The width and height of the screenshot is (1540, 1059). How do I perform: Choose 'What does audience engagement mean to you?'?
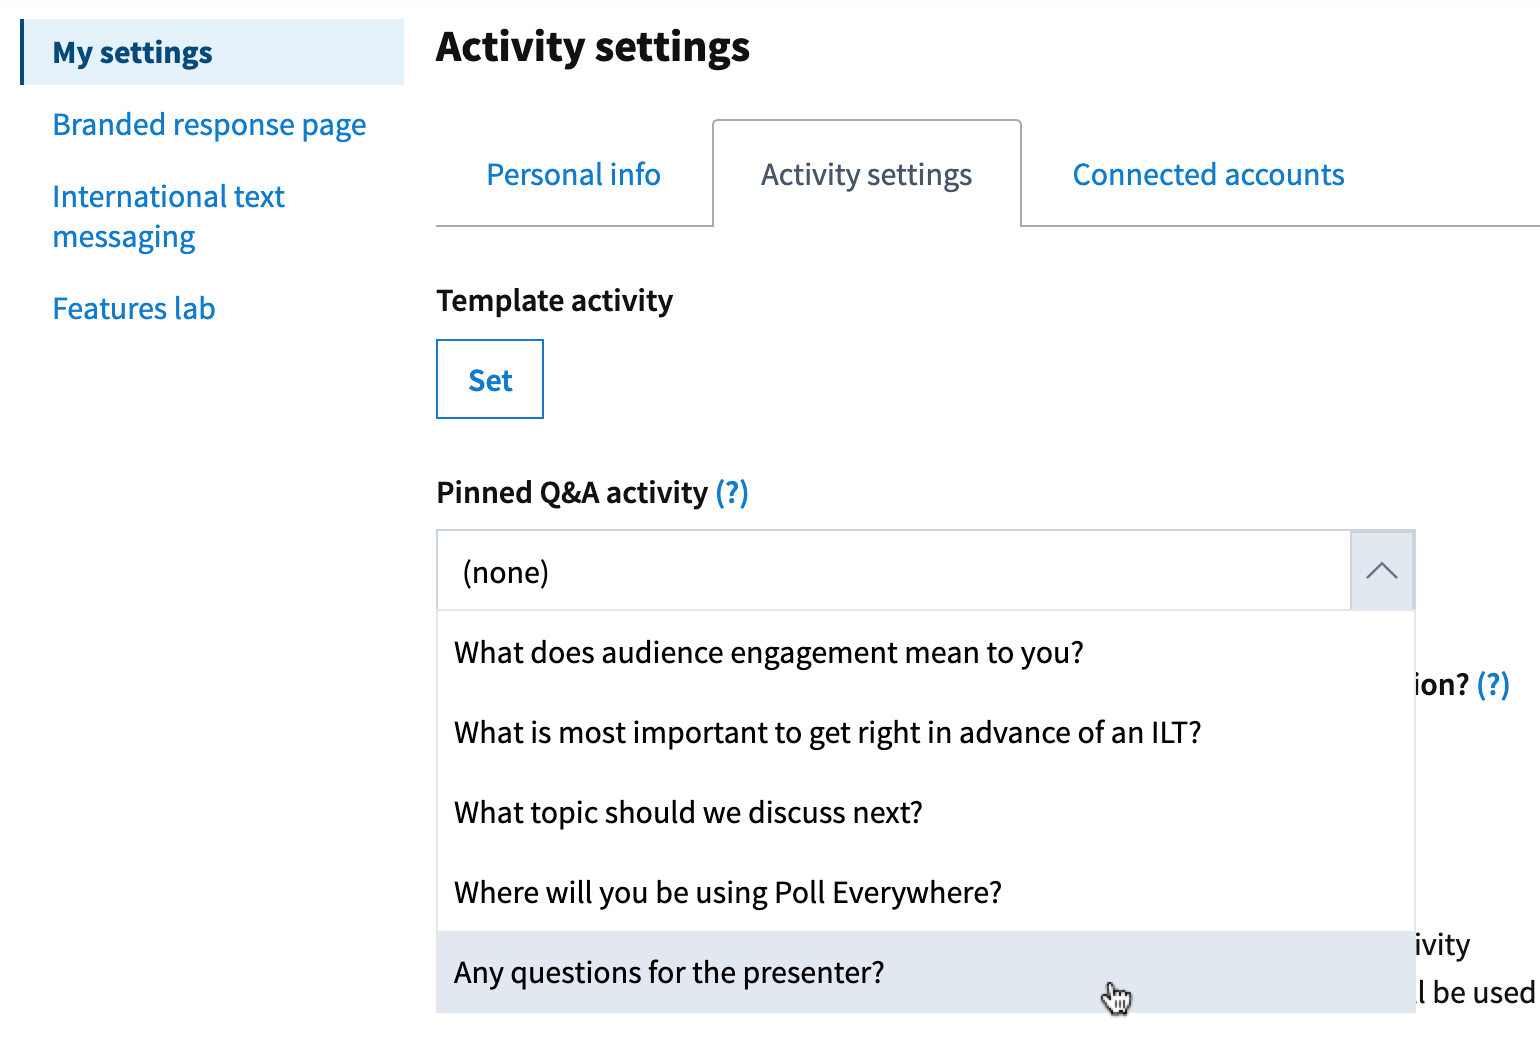[926, 652]
